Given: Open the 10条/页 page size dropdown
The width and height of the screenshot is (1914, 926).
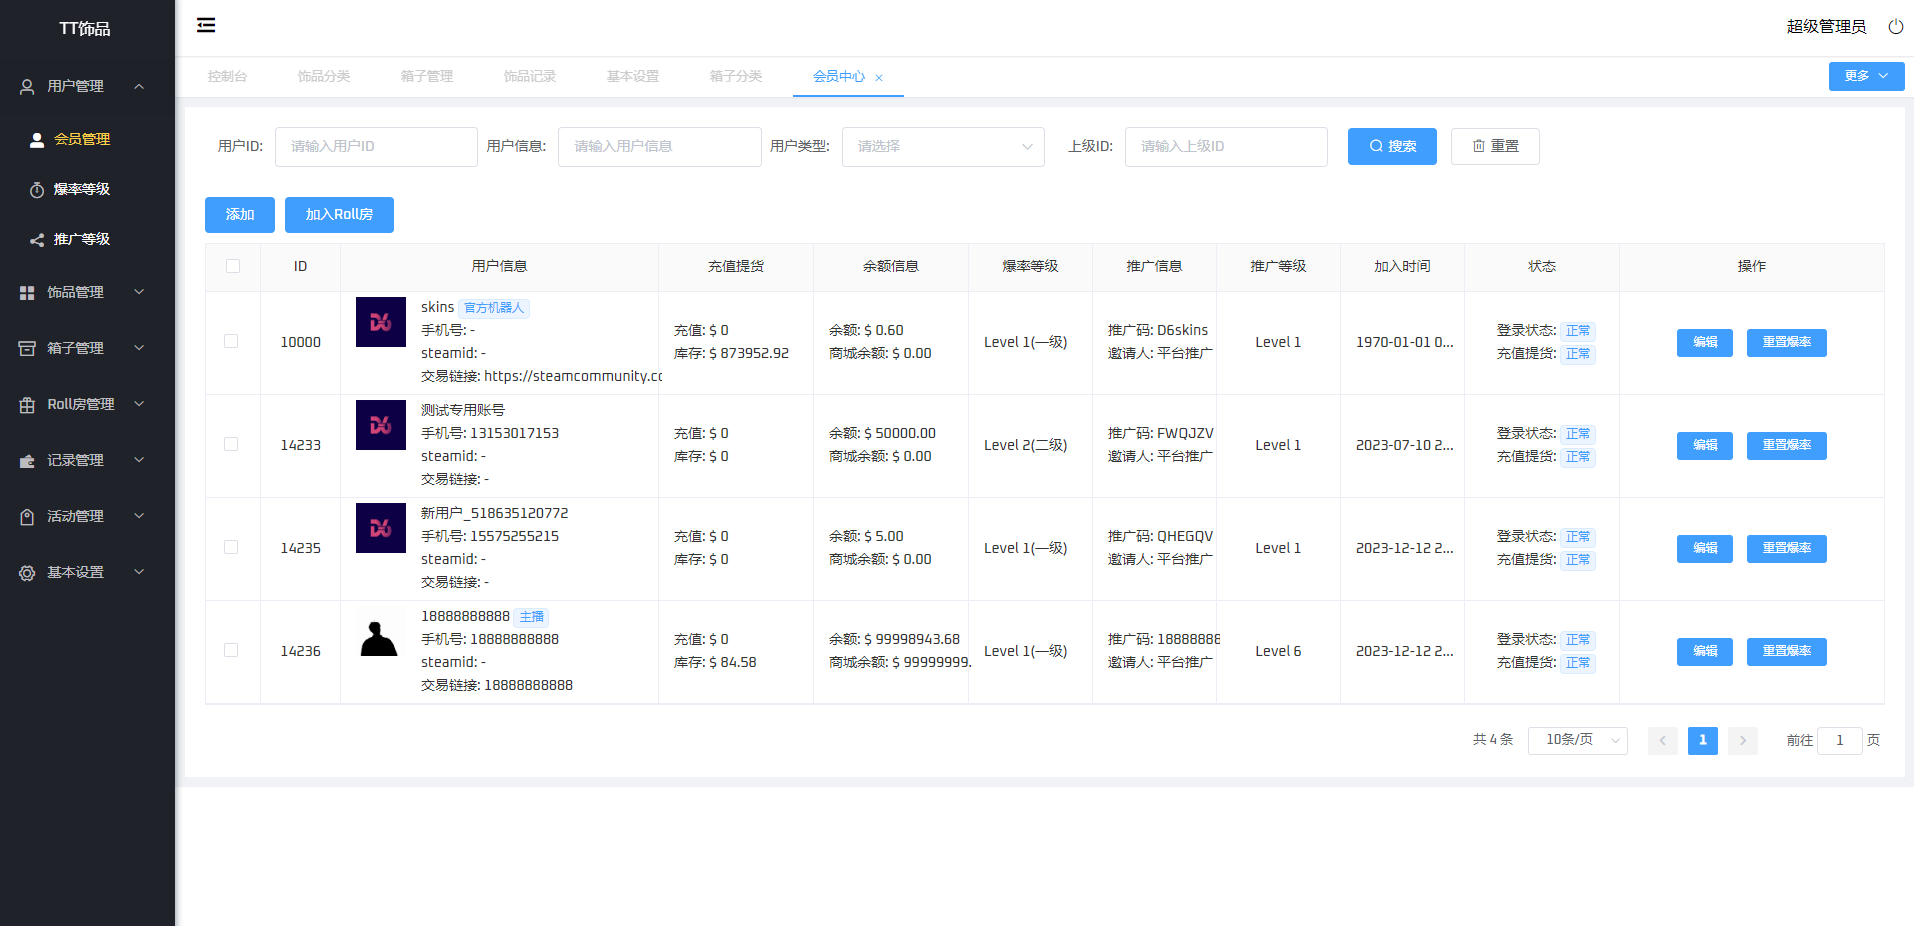Looking at the screenshot, I should coord(1577,740).
